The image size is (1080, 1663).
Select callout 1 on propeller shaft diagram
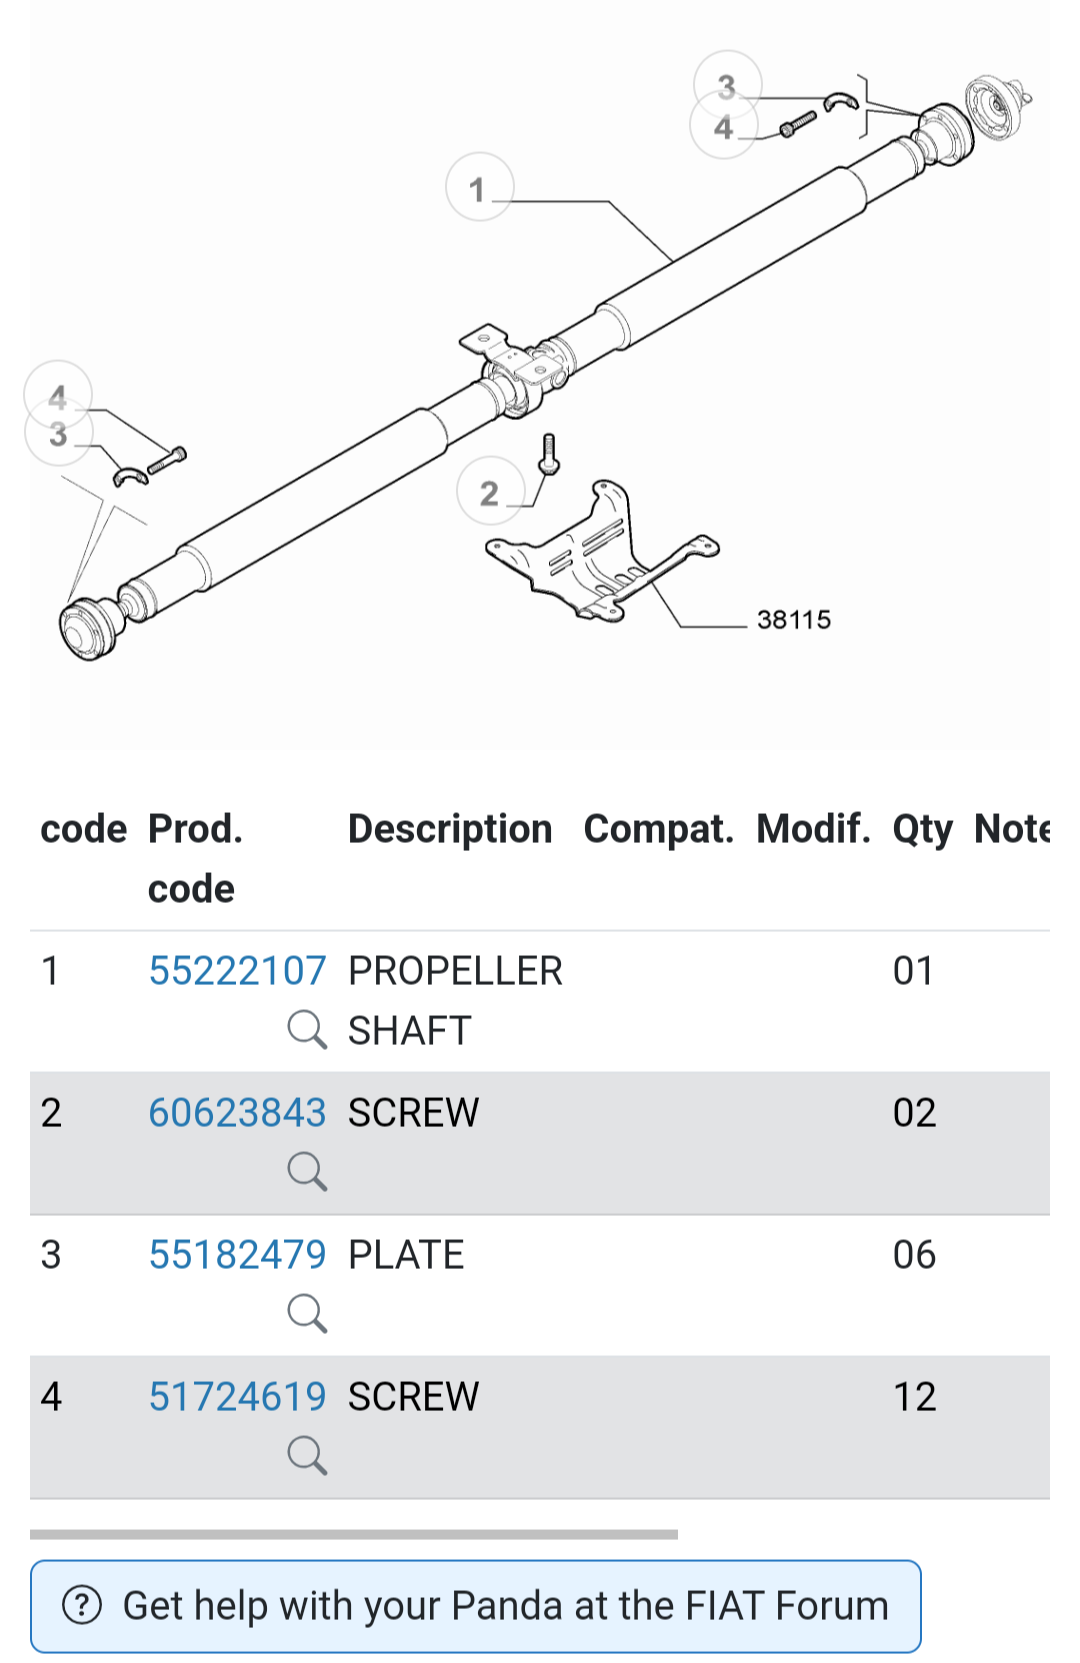[x=479, y=187]
